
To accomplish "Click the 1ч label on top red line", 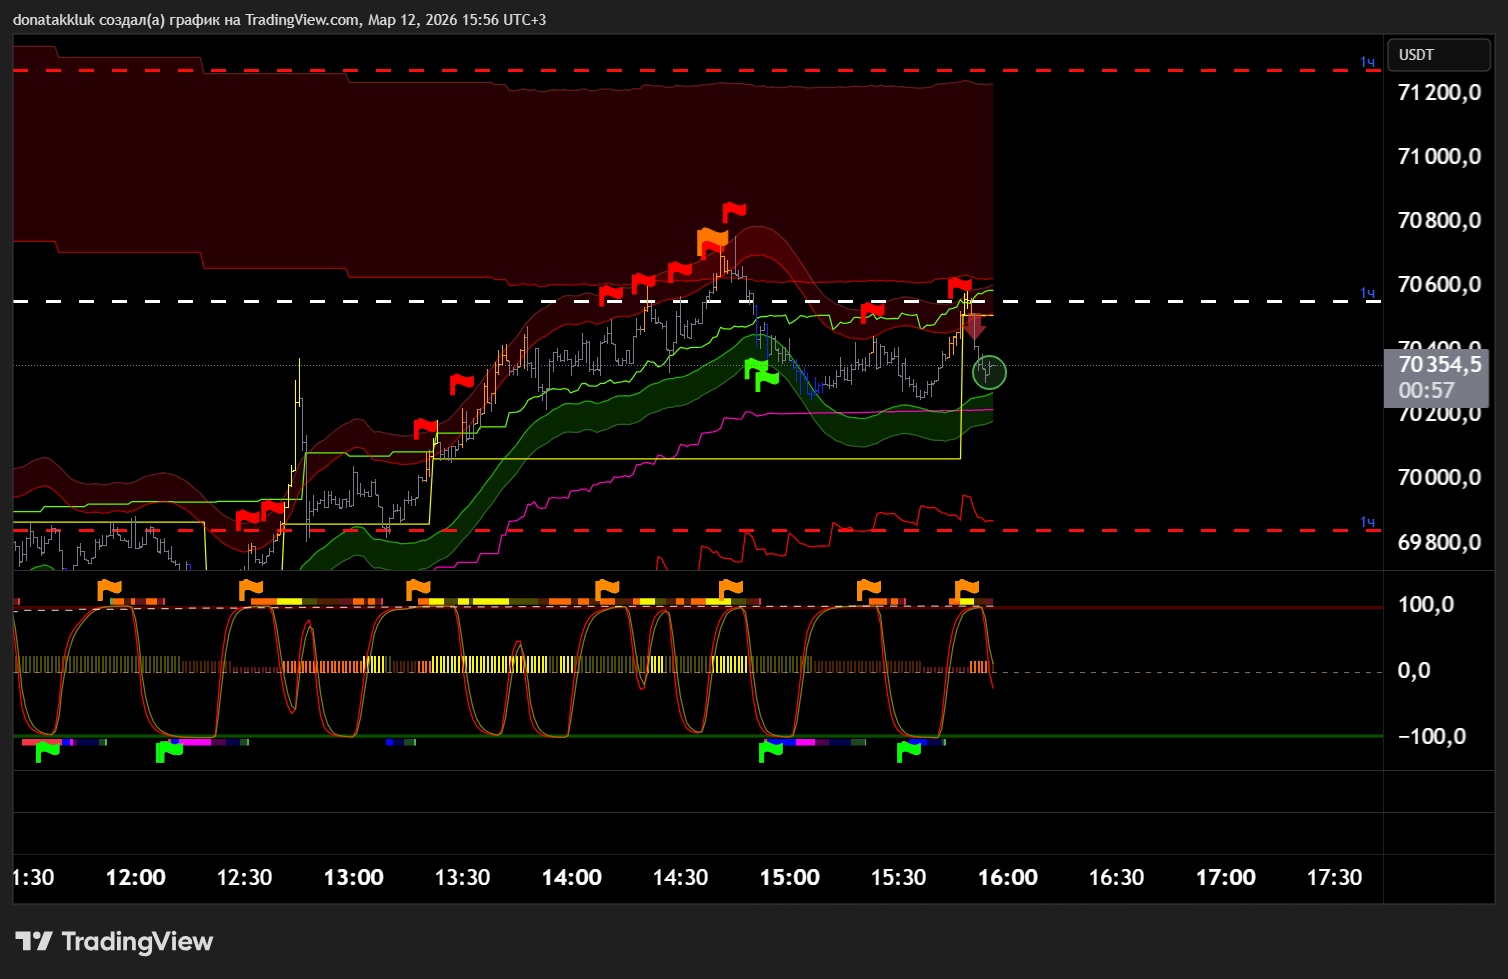I will click(x=1367, y=62).
